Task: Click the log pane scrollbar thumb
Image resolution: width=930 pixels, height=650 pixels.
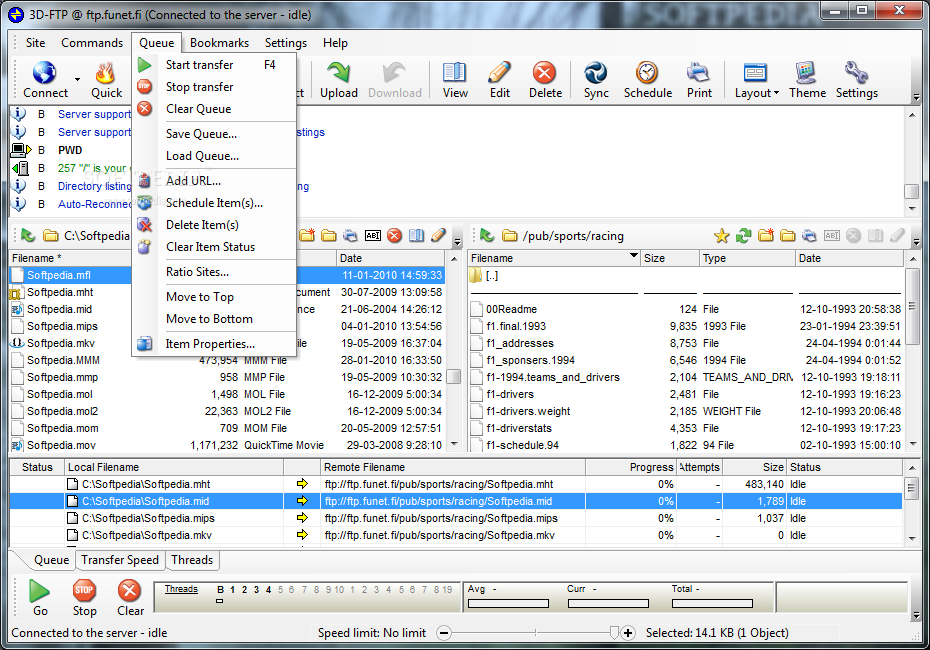Action: click(x=912, y=191)
